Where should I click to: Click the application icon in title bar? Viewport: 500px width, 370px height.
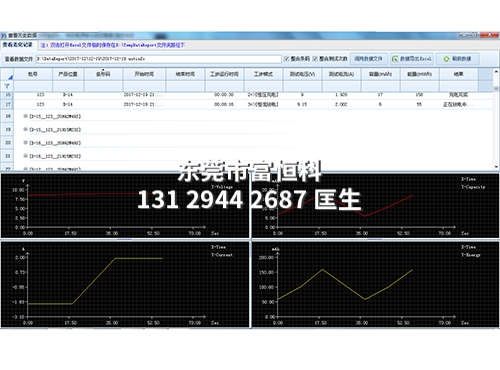(4, 35)
